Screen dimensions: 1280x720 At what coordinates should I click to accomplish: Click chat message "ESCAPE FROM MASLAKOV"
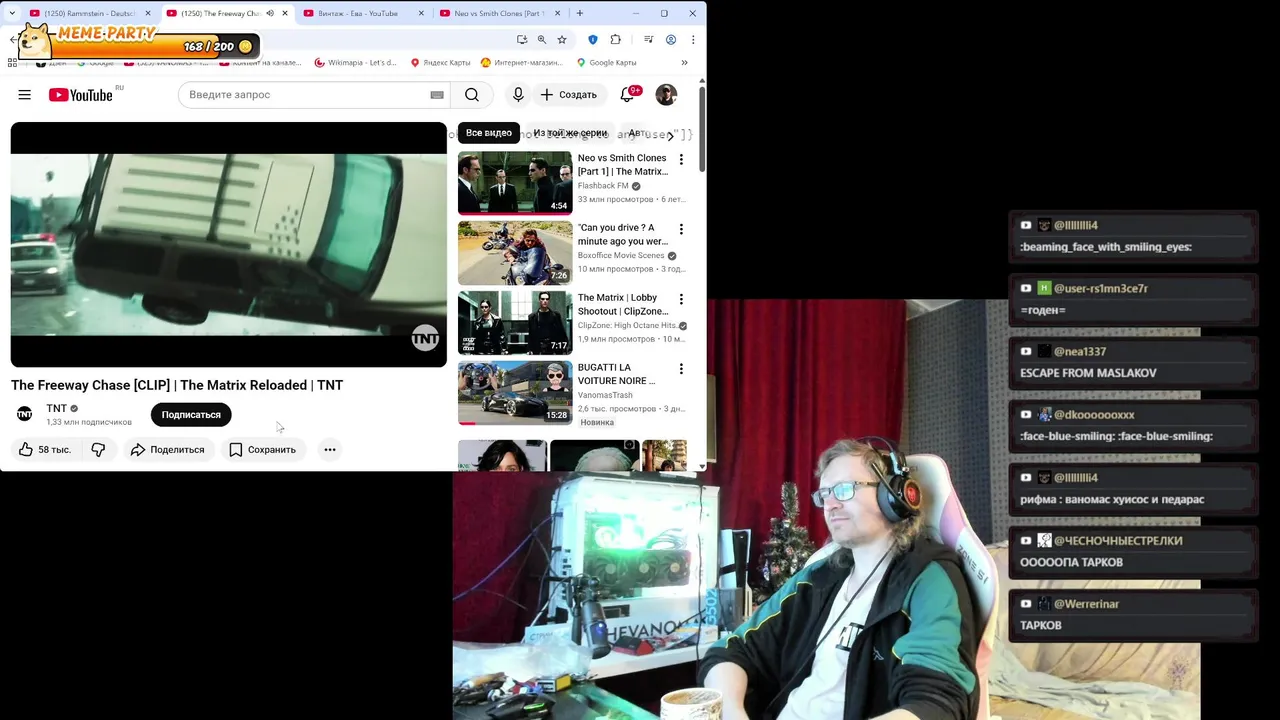1088,373
